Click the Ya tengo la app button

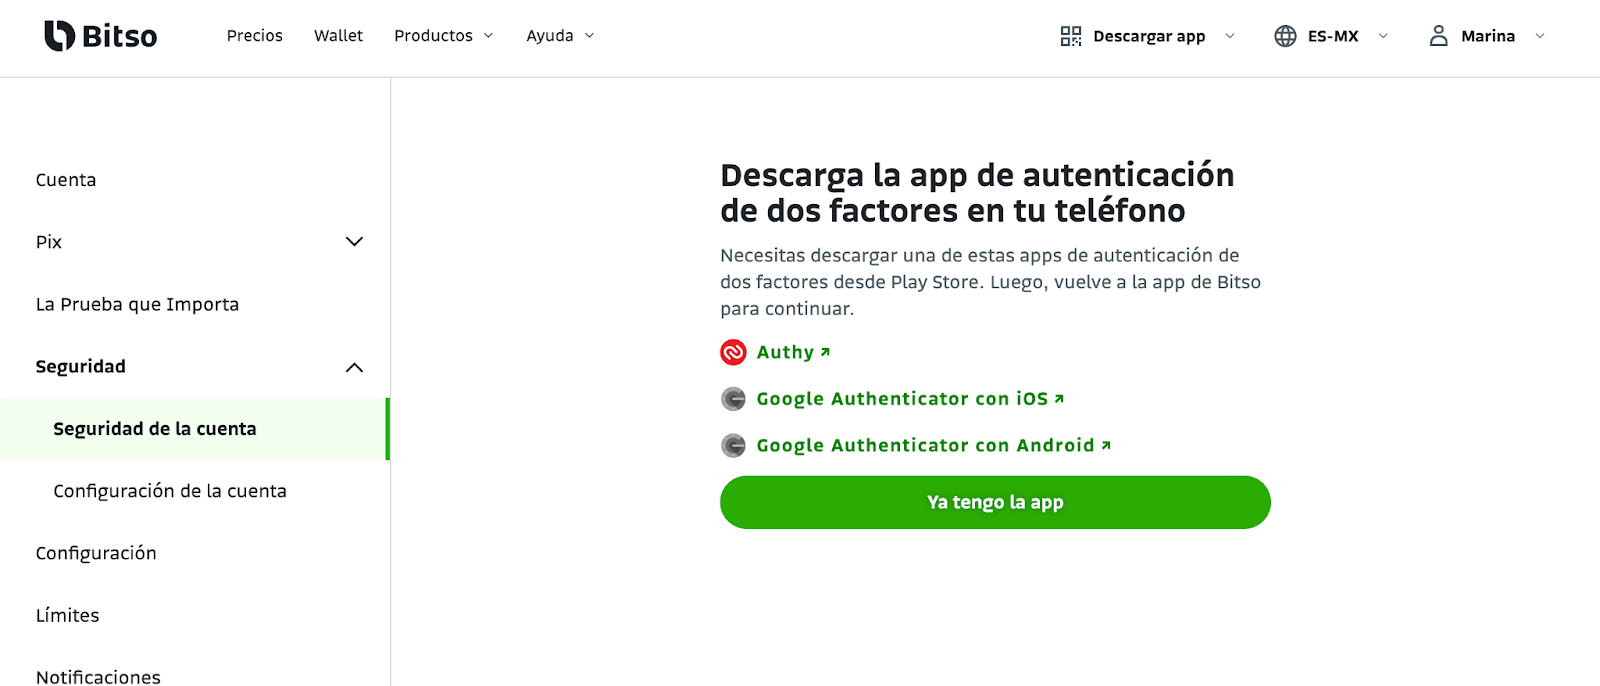coord(995,502)
